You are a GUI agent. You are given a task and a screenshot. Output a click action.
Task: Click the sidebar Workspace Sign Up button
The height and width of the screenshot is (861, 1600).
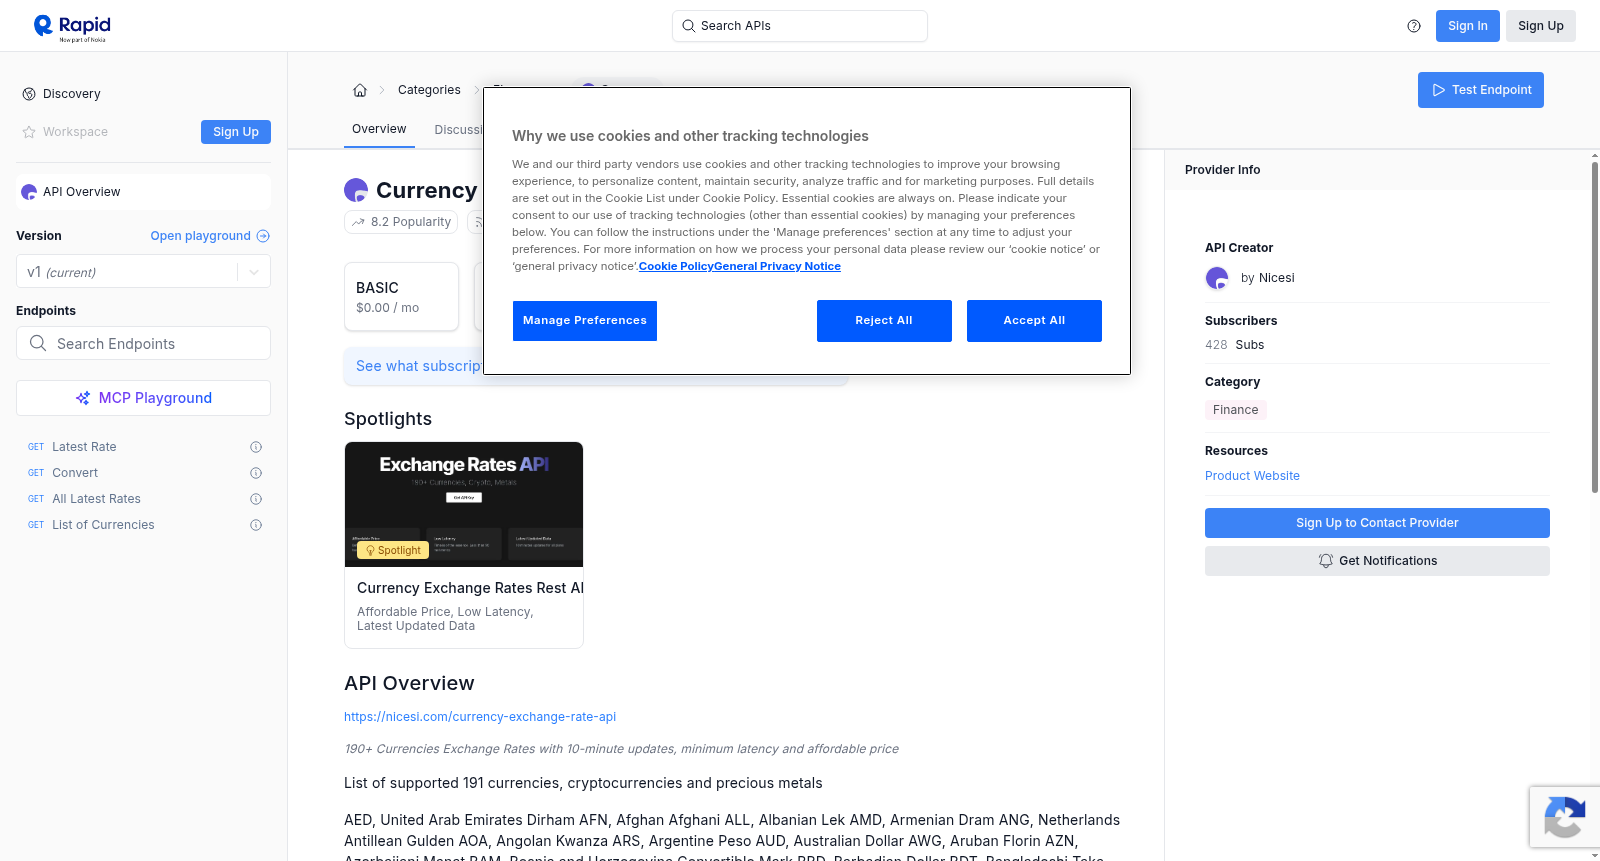236,132
